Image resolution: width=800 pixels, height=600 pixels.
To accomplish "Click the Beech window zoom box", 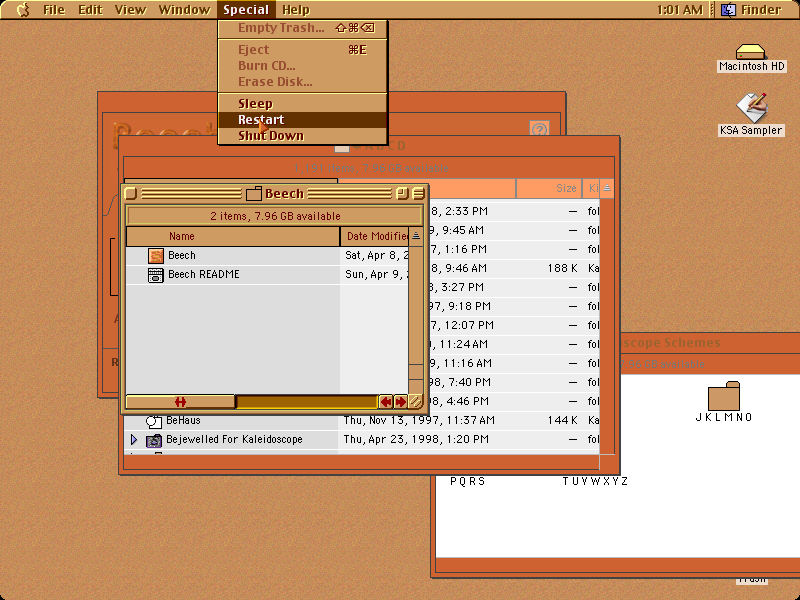I will click(402, 193).
